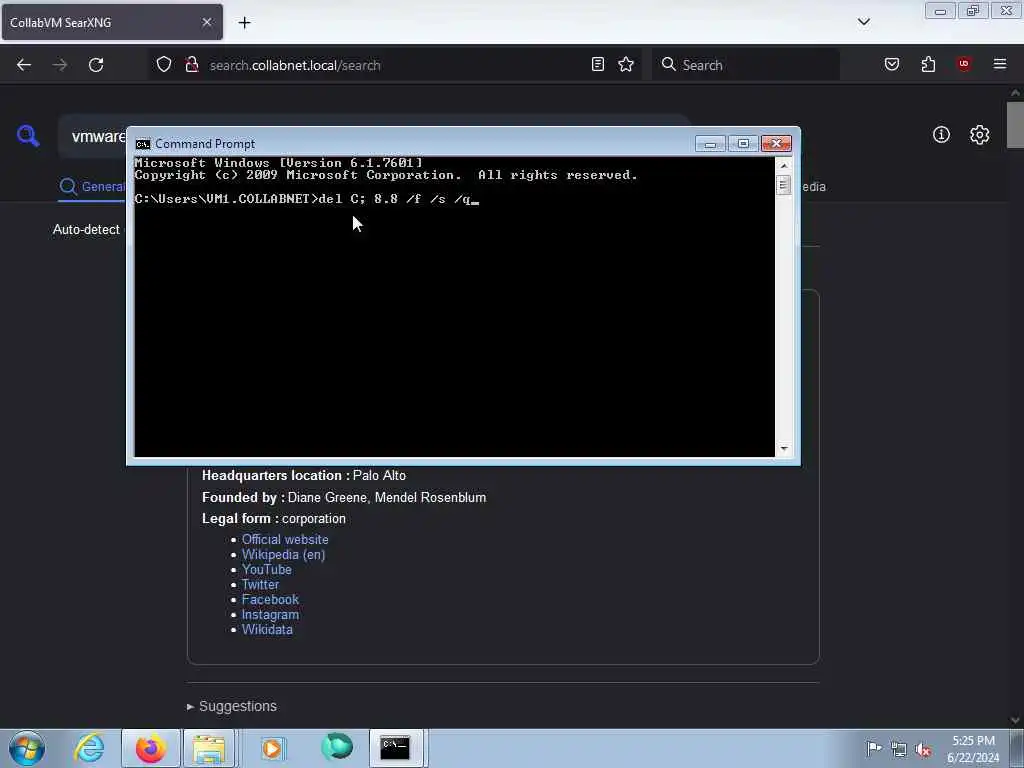Click the Headquarters location Palo Alto text
Viewport: 1024px width, 768px height.
pyautogui.click(x=304, y=475)
